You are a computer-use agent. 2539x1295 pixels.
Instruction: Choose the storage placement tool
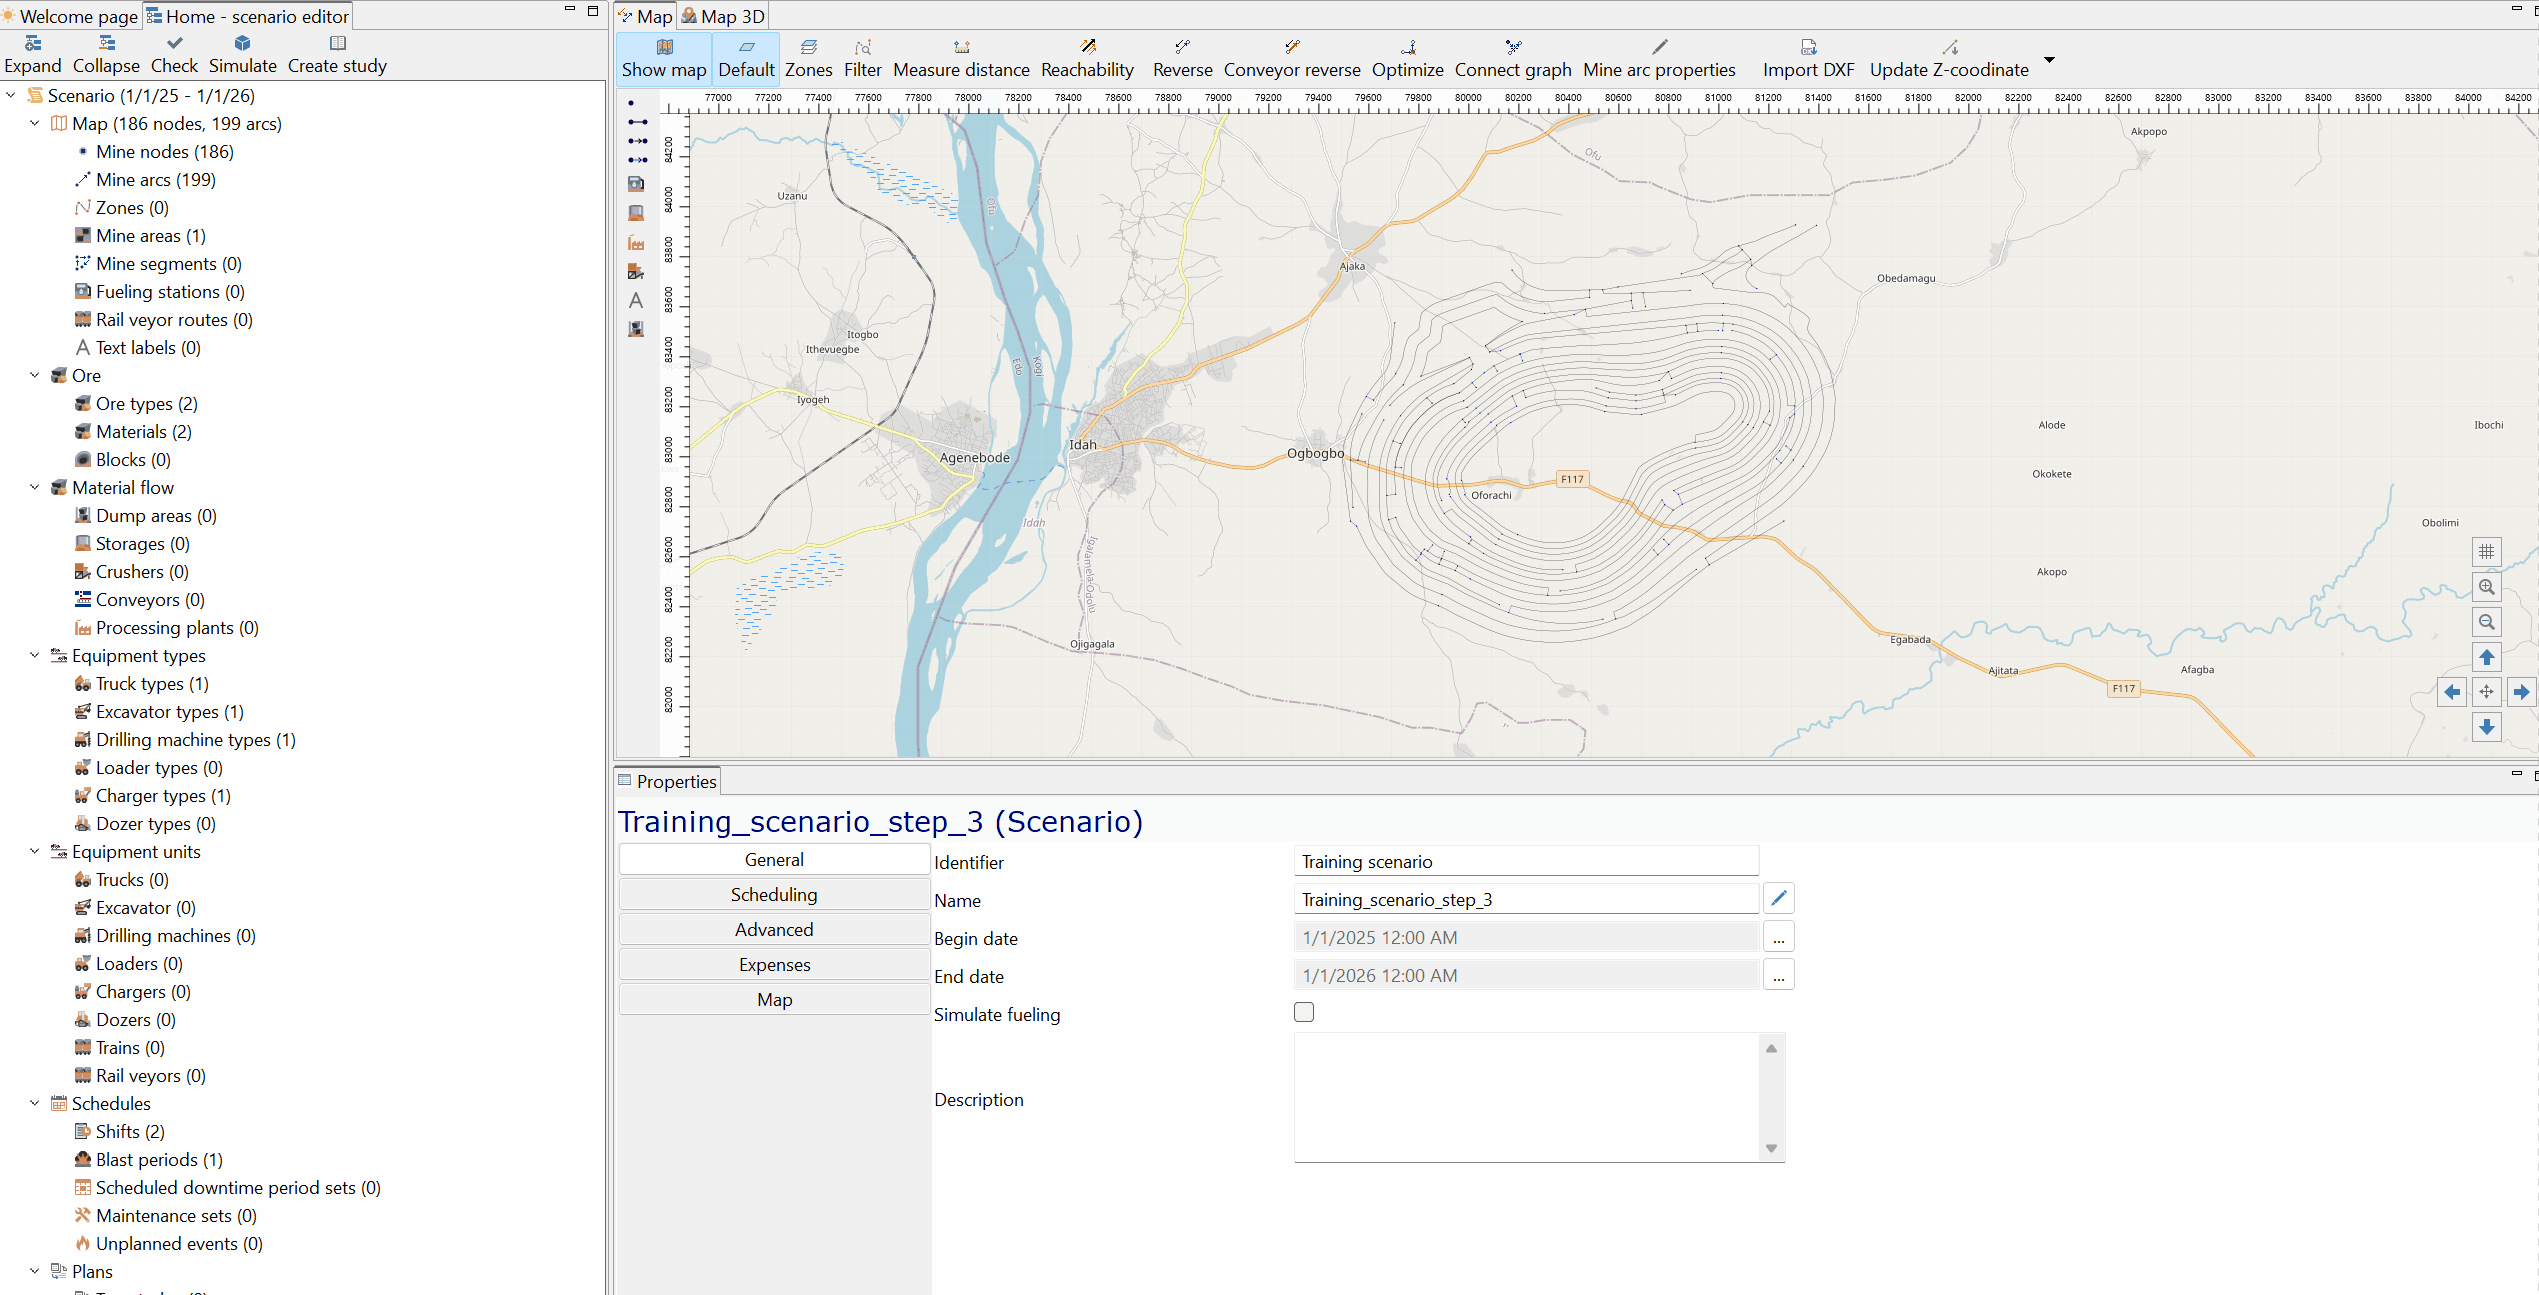[x=636, y=213]
